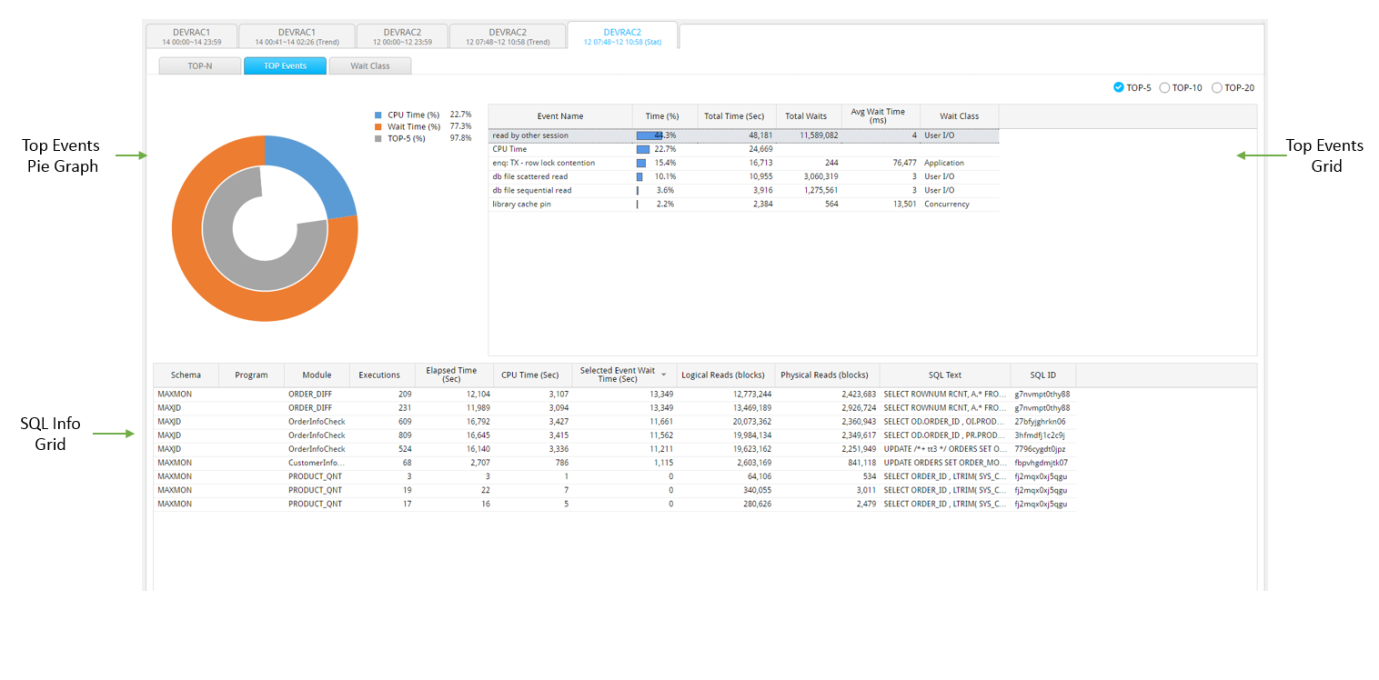
Task: Sort by Total Time (Sec) column header
Action: click(x=735, y=117)
